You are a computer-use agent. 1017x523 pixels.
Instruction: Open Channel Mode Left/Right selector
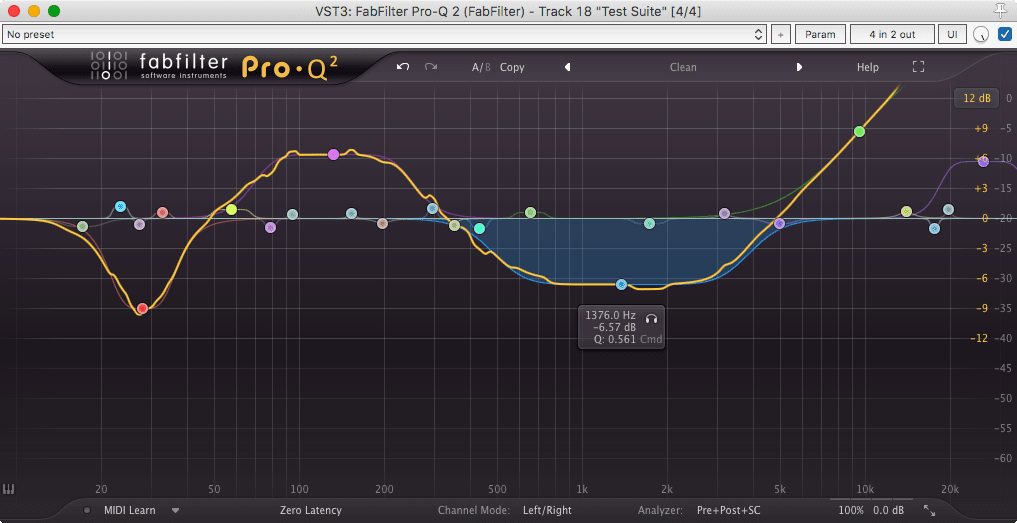coord(547,510)
